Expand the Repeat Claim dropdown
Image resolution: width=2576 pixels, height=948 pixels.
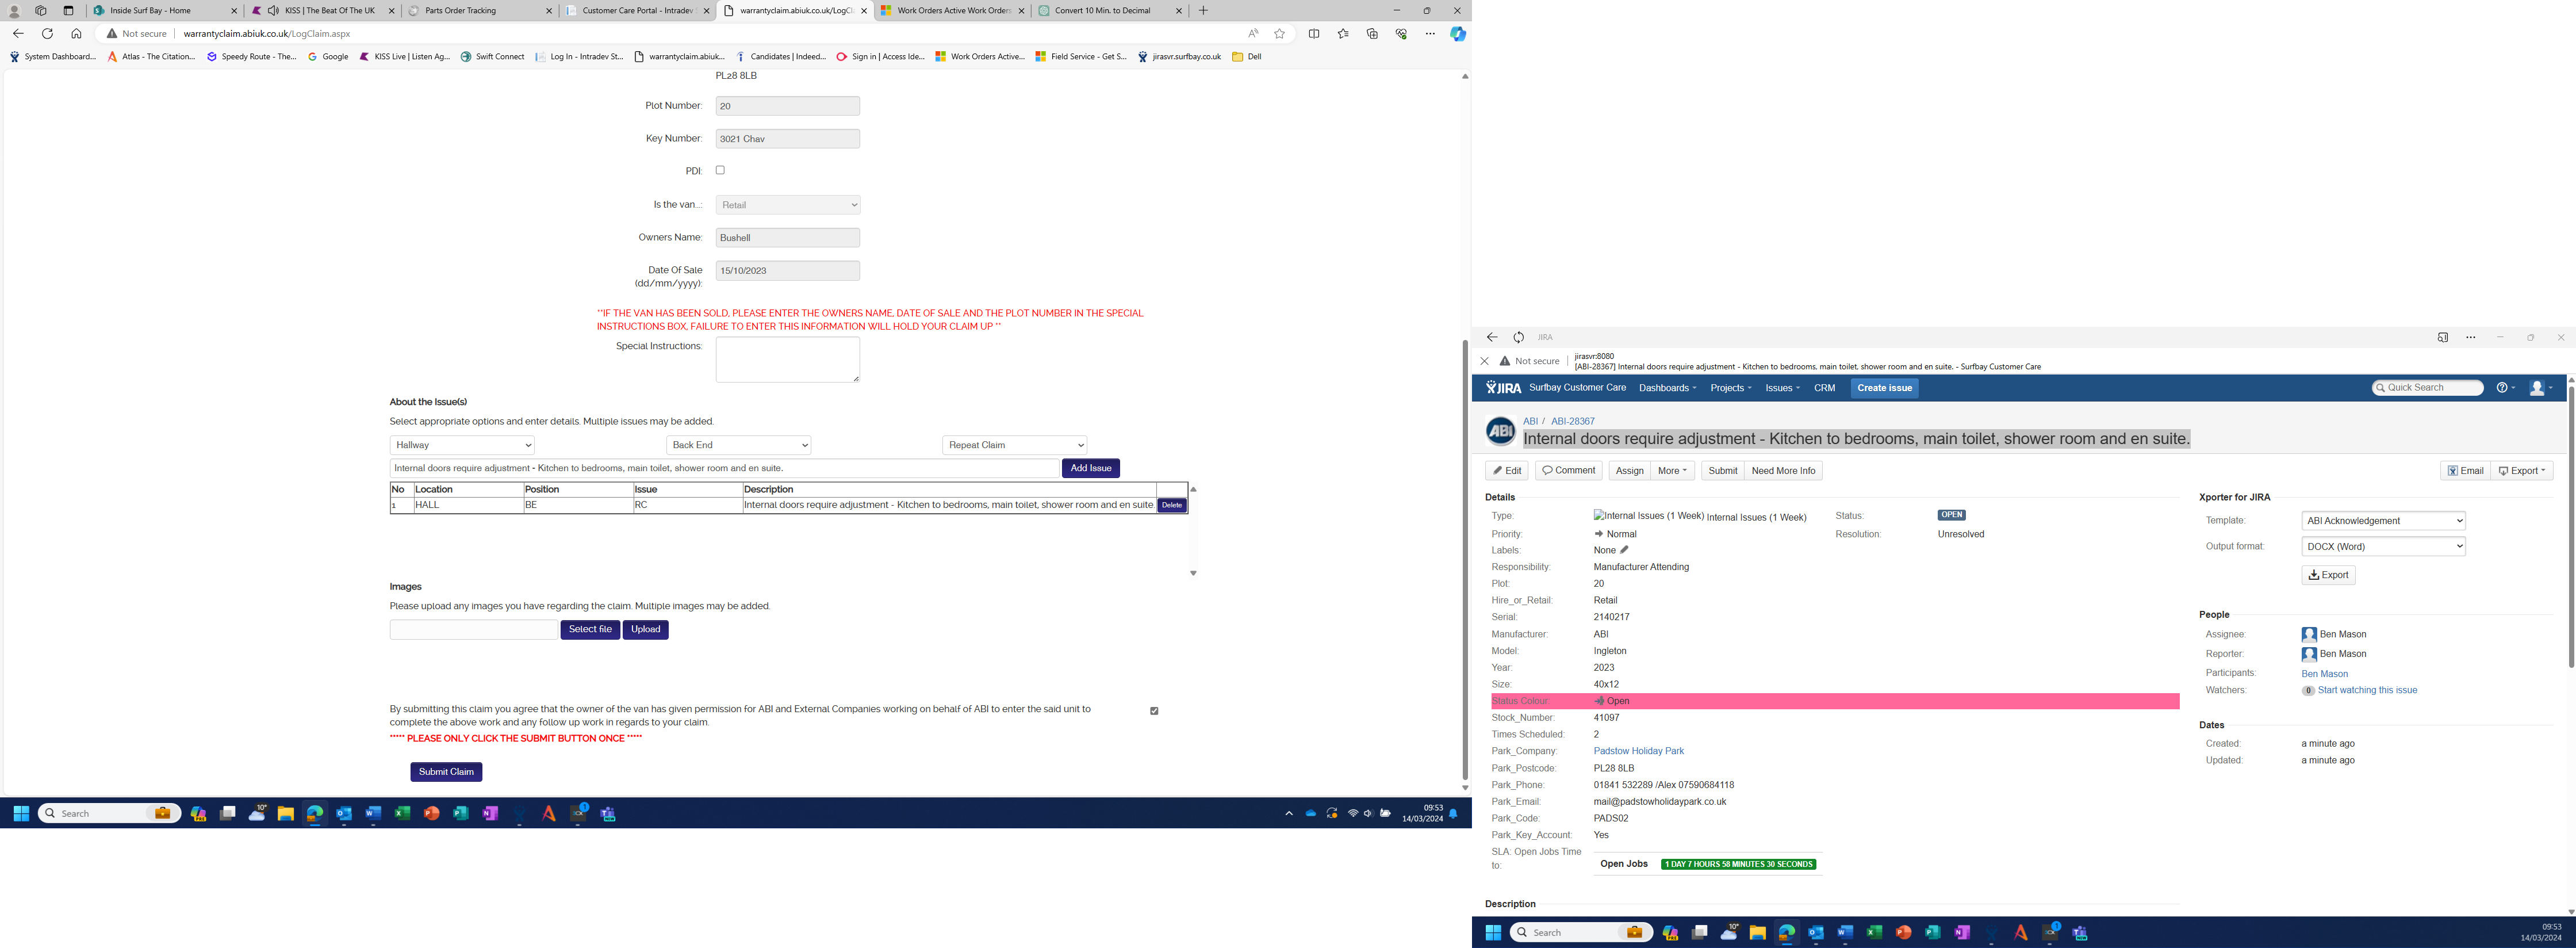(1014, 445)
